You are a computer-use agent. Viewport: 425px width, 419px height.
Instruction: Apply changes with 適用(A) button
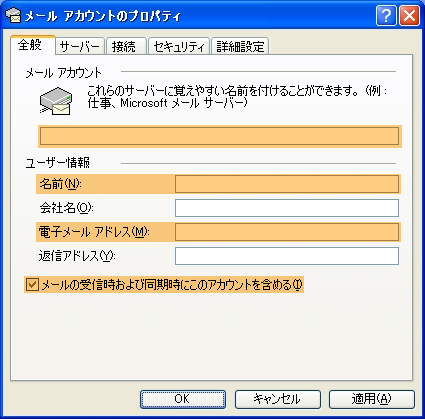[372, 399]
